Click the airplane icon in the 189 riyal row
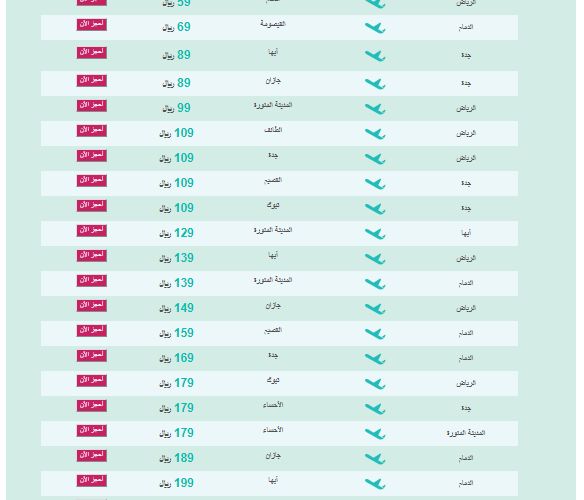 point(375,458)
